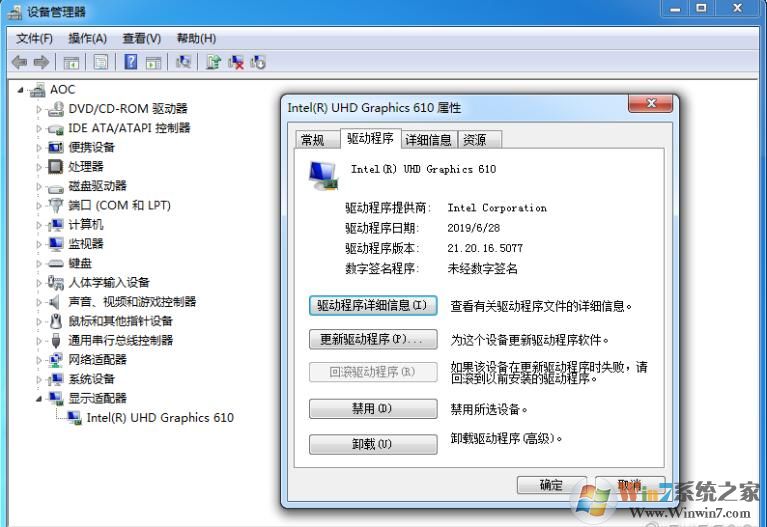767x527 pixels.
Task: Collapse the AOC root node
Action: pyautogui.click(x=21, y=90)
